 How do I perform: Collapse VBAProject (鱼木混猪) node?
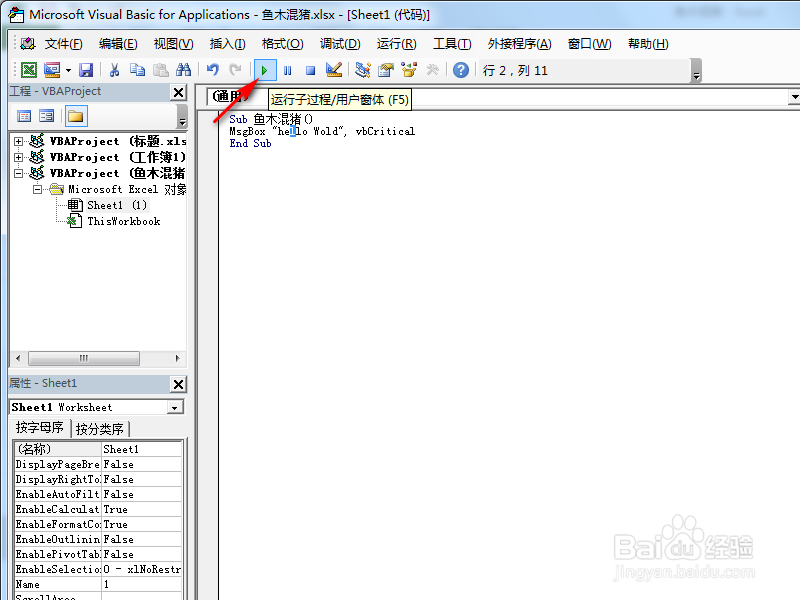click(18, 173)
